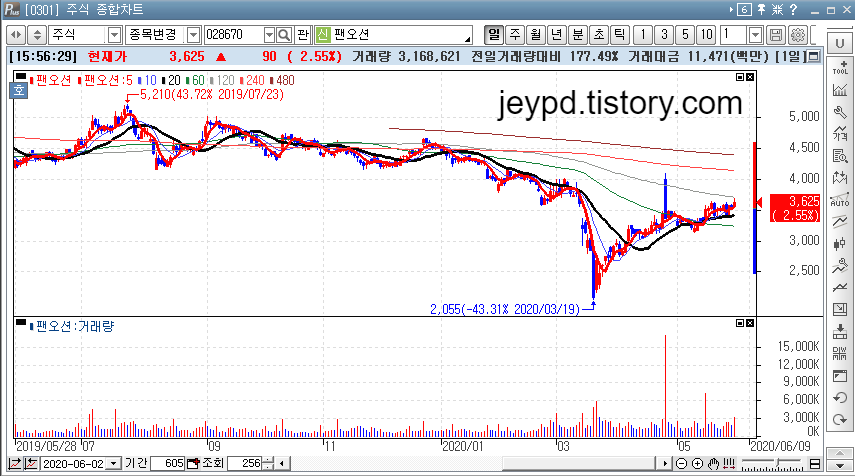Click the left-right navigation arrows button
The width and height of the screenshot is (855, 476).
click(x=16, y=35)
